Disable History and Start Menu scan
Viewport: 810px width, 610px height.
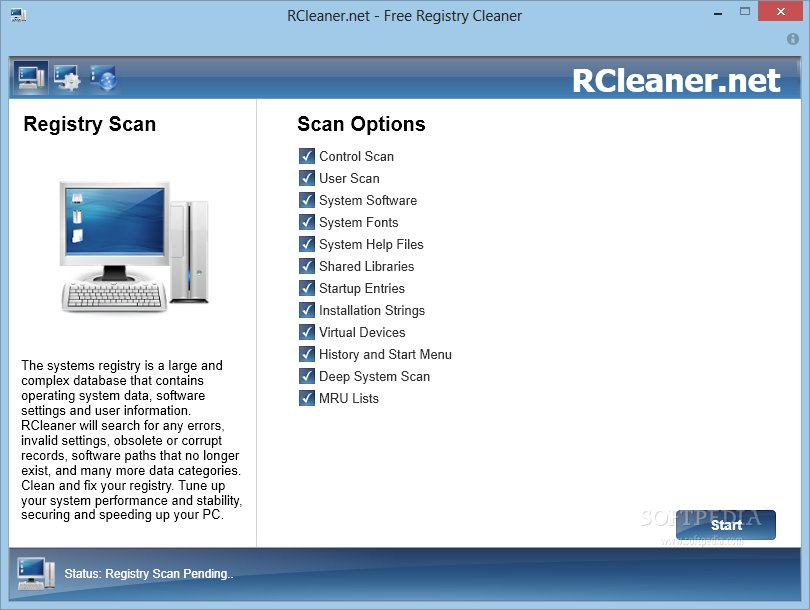307,354
